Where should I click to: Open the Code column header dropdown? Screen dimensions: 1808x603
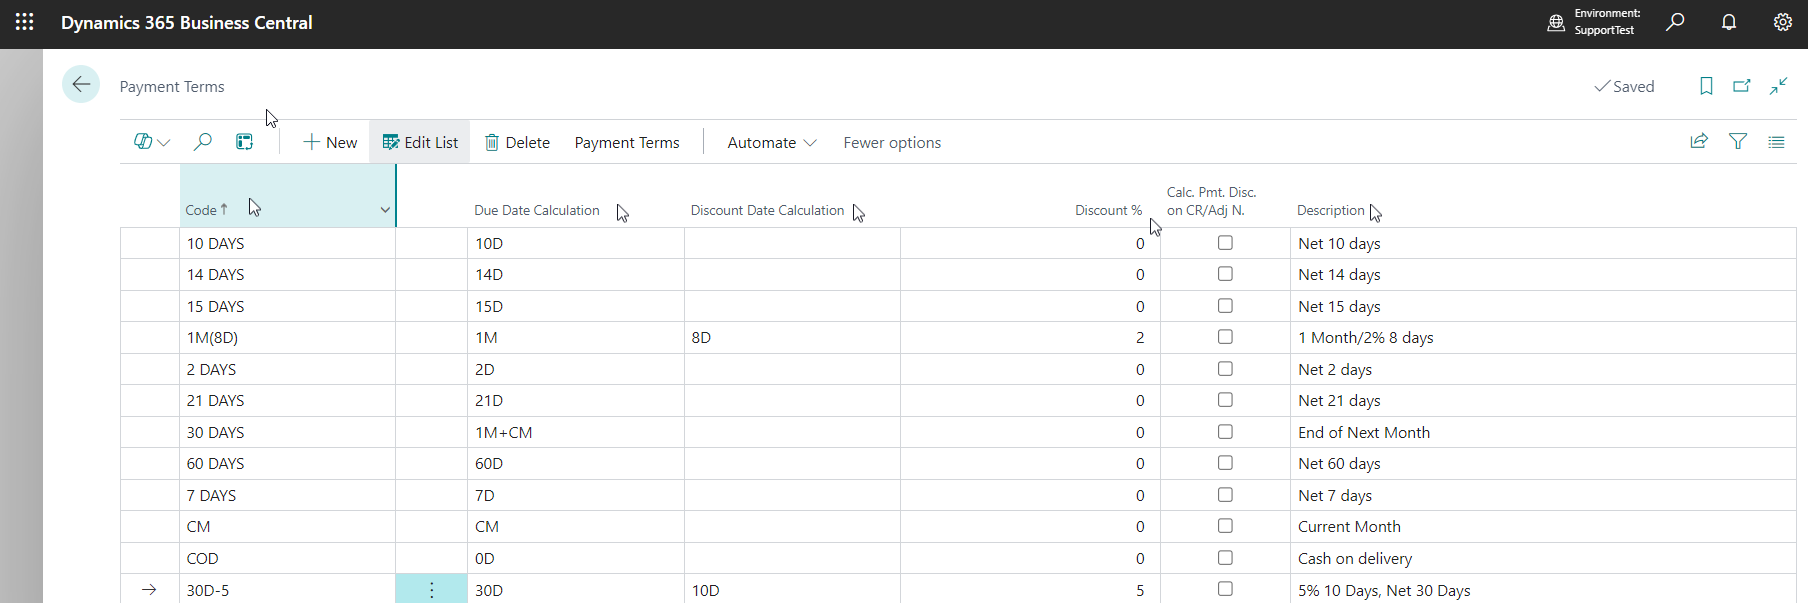point(385,210)
